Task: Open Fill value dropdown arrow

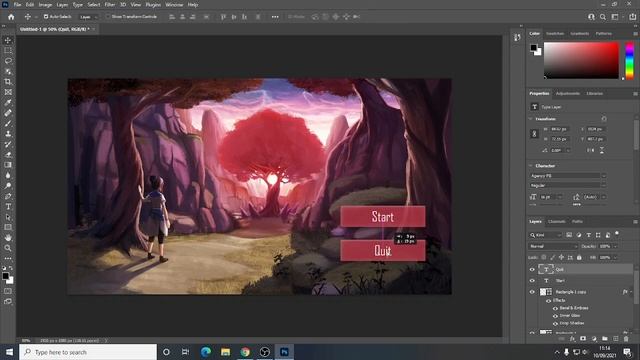Action: click(x=615, y=258)
